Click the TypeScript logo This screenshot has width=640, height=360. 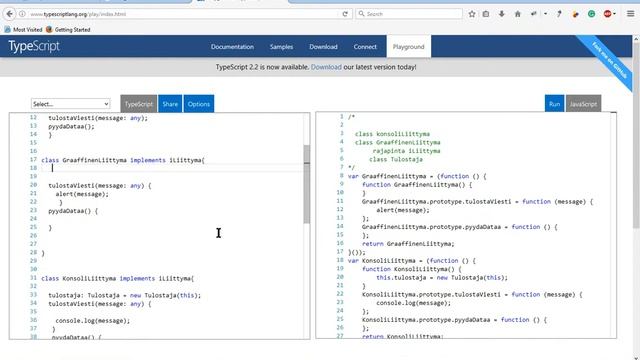pyautogui.click(x=34, y=46)
